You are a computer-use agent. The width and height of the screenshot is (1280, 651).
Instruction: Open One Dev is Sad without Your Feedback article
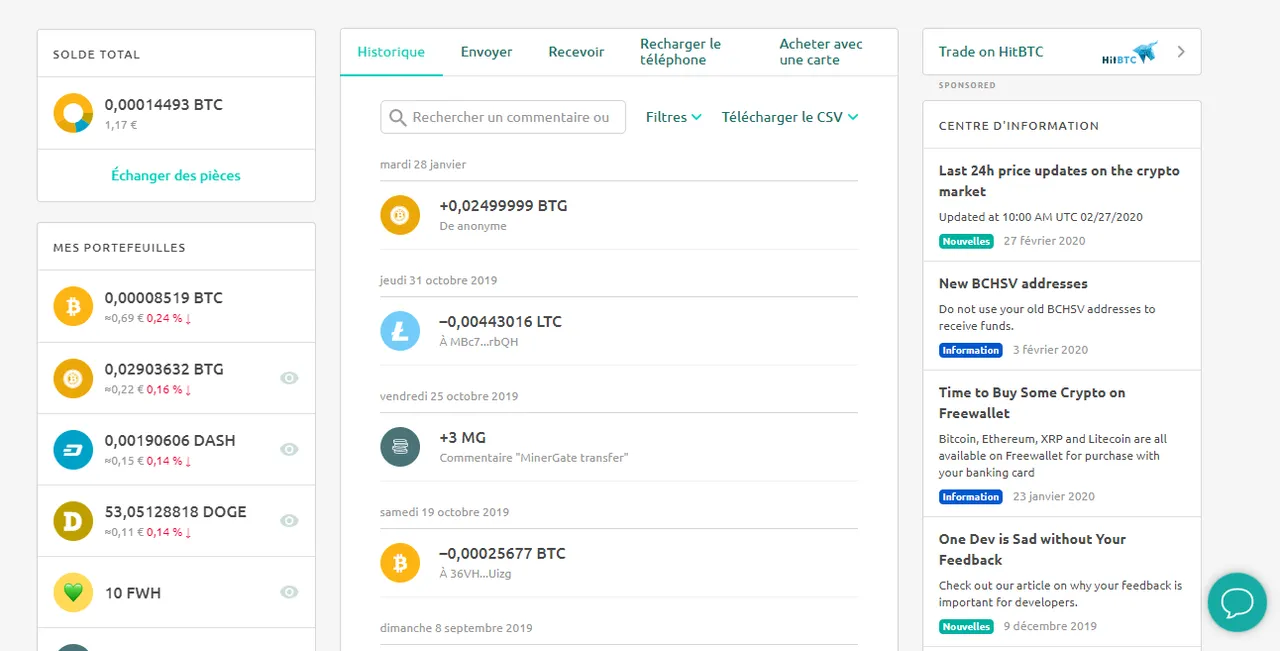point(1032,549)
